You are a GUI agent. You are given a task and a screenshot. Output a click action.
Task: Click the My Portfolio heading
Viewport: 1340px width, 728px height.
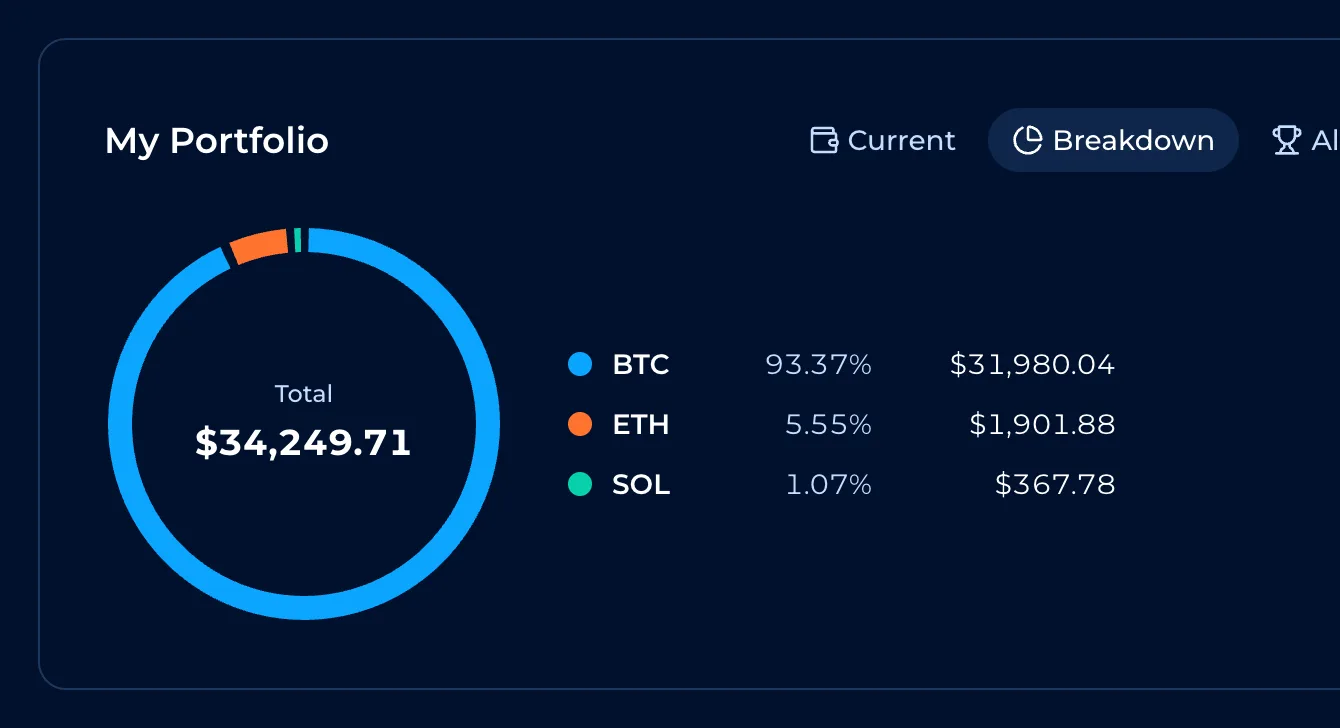(217, 141)
